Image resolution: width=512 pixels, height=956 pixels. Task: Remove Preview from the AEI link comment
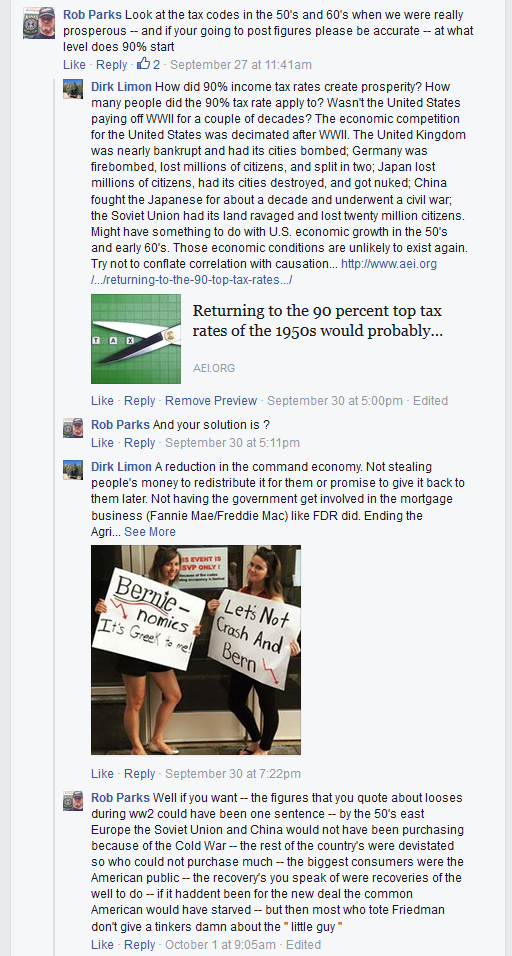211,401
